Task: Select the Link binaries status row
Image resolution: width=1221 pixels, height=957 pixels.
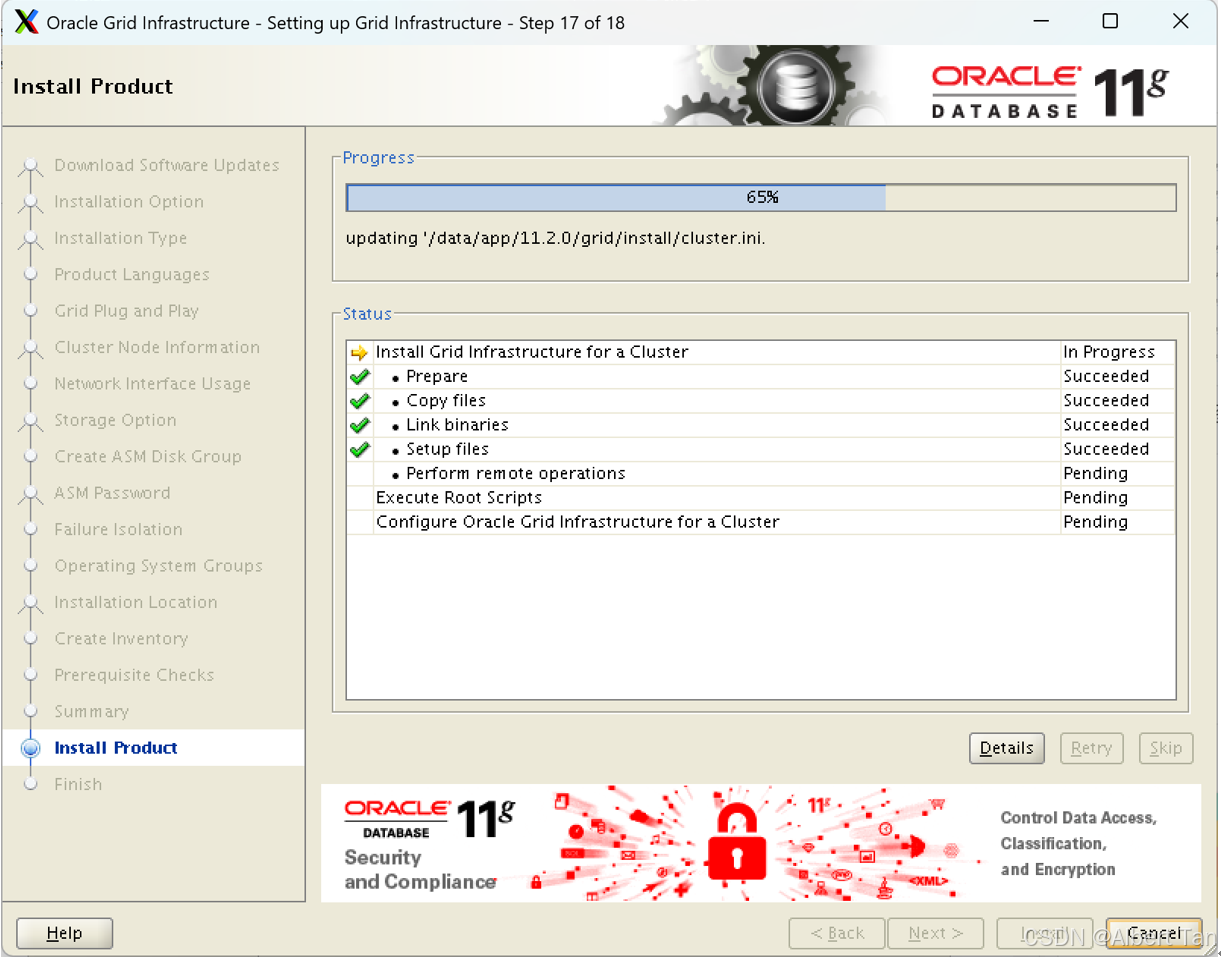Action: pyautogui.click(x=761, y=425)
